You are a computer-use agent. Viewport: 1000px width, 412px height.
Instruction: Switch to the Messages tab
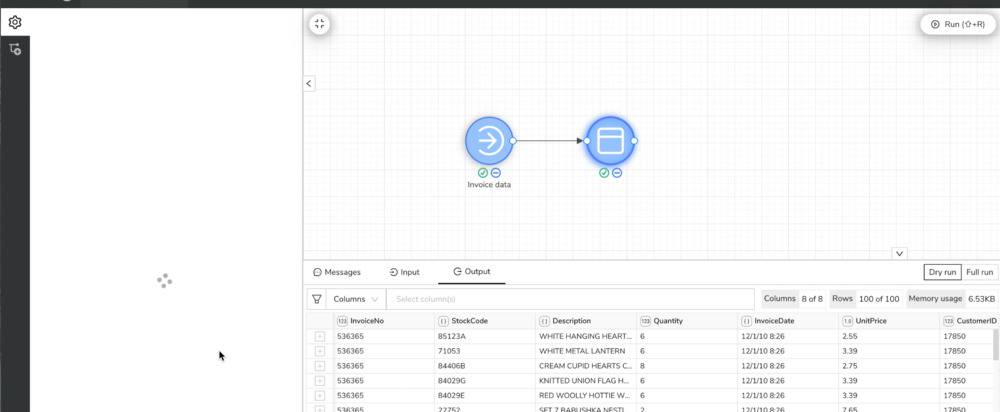pos(337,272)
